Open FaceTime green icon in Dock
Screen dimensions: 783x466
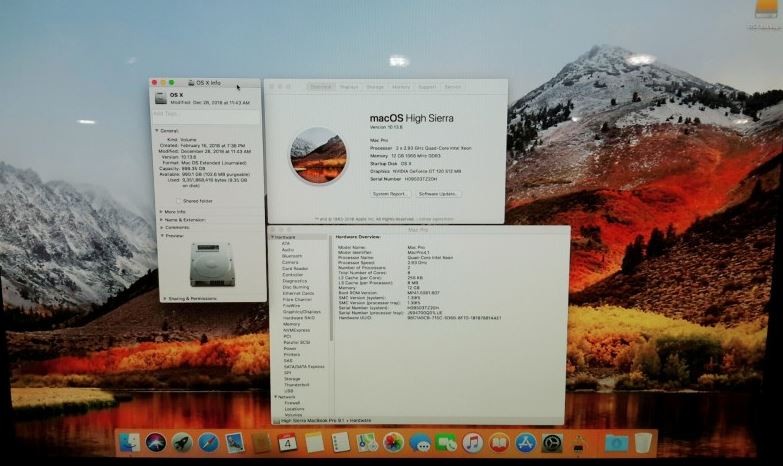tap(446, 443)
